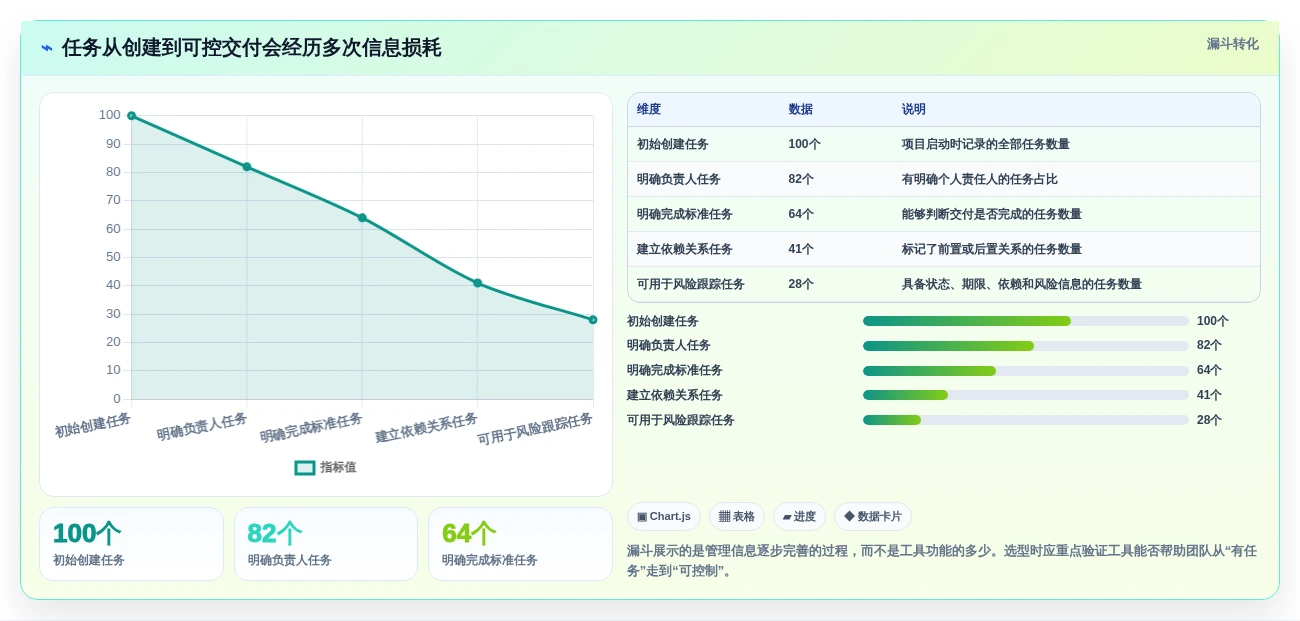Viewport: 1300px width, 621px height.
Task: Click table value 28个
Action: point(801,284)
